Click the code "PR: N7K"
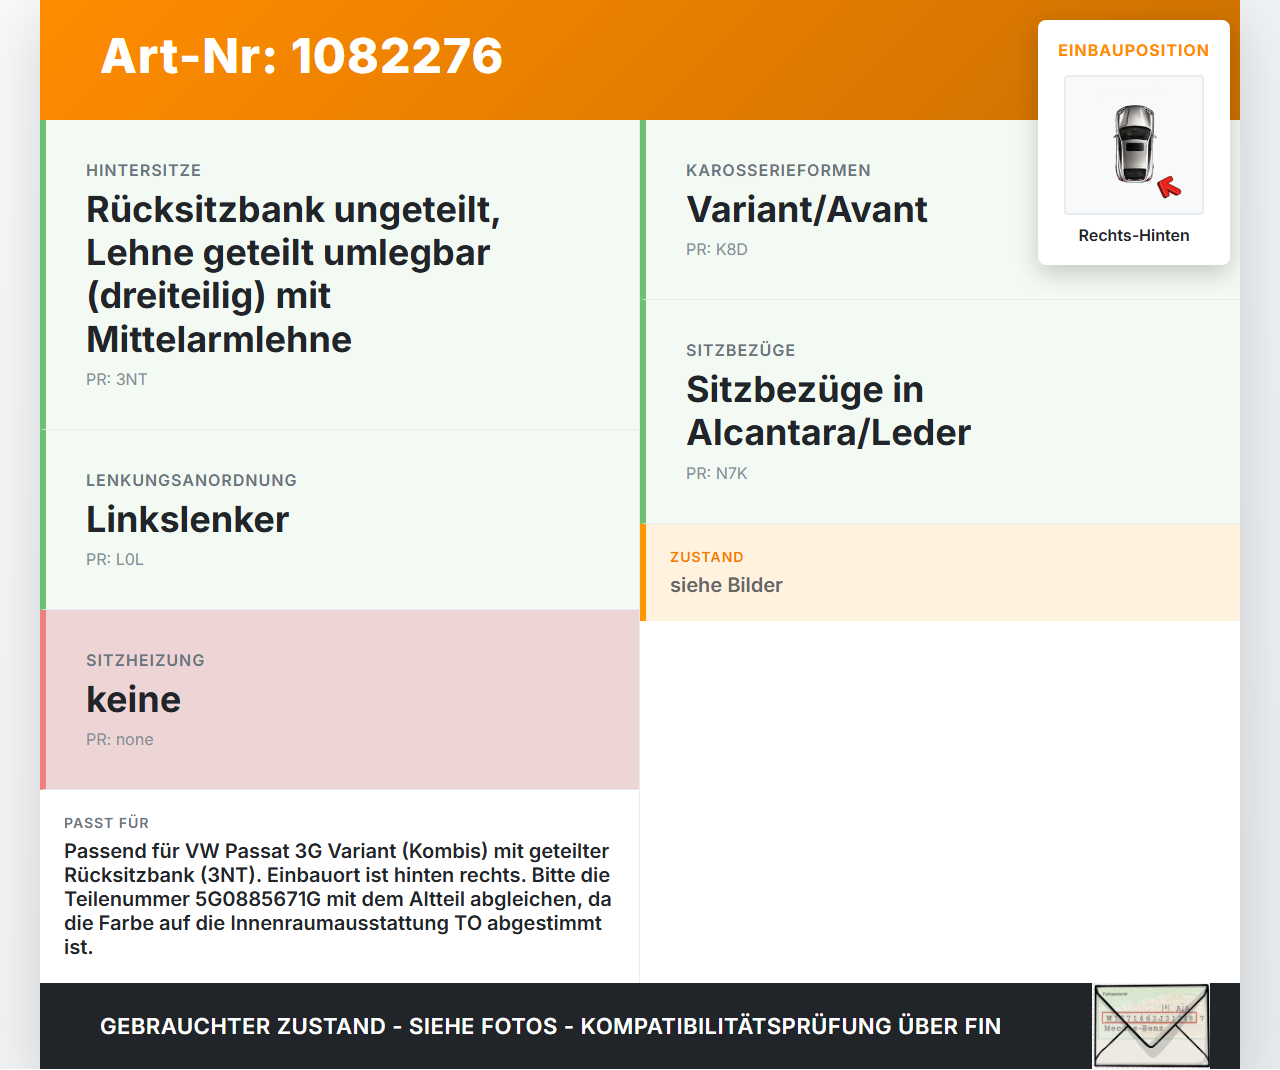Image resolution: width=1280 pixels, height=1070 pixels. point(717,473)
